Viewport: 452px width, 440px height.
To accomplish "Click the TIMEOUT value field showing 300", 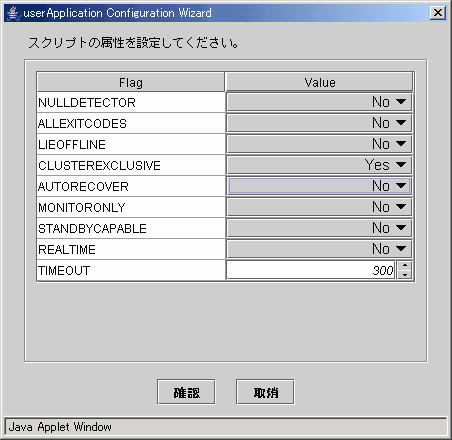I will tap(311, 270).
